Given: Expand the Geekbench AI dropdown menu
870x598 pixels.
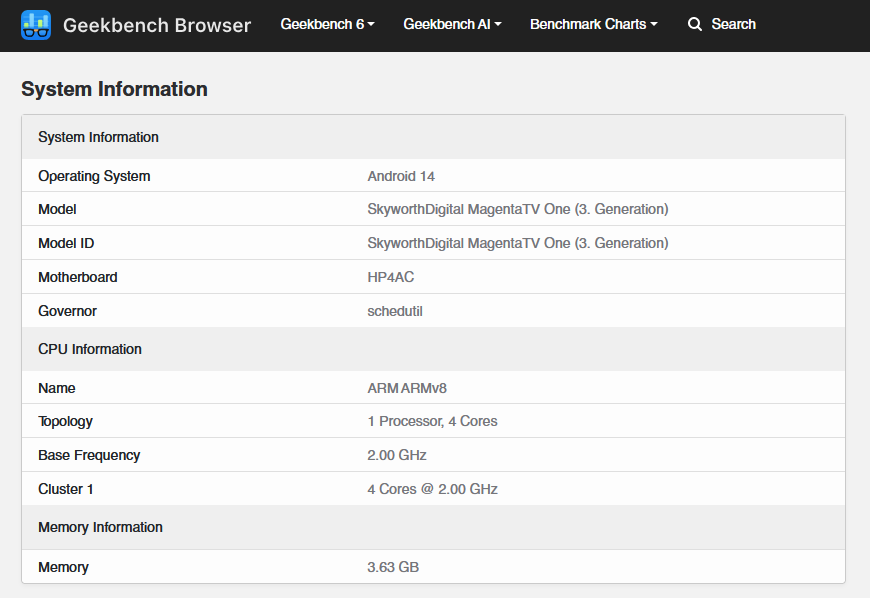Looking at the screenshot, I should pyautogui.click(x=452, y=24).
